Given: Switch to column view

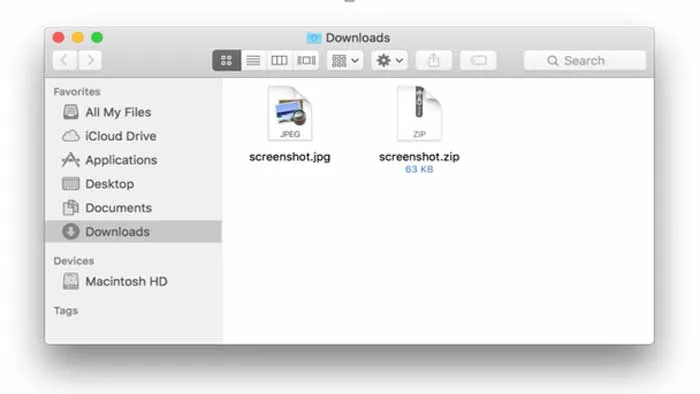Looking at the screenshot, I should (x=279, y=60).
